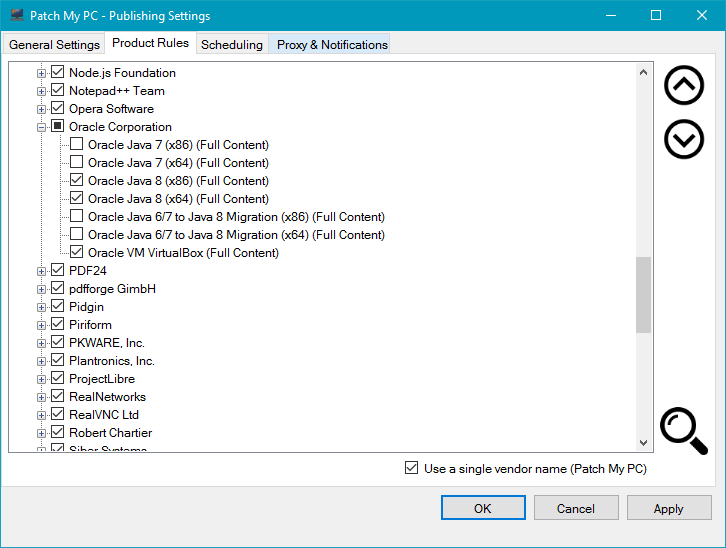The image size is (726, 548).
Task: Expand the Robert Chartier node
Action: point(41,434)
